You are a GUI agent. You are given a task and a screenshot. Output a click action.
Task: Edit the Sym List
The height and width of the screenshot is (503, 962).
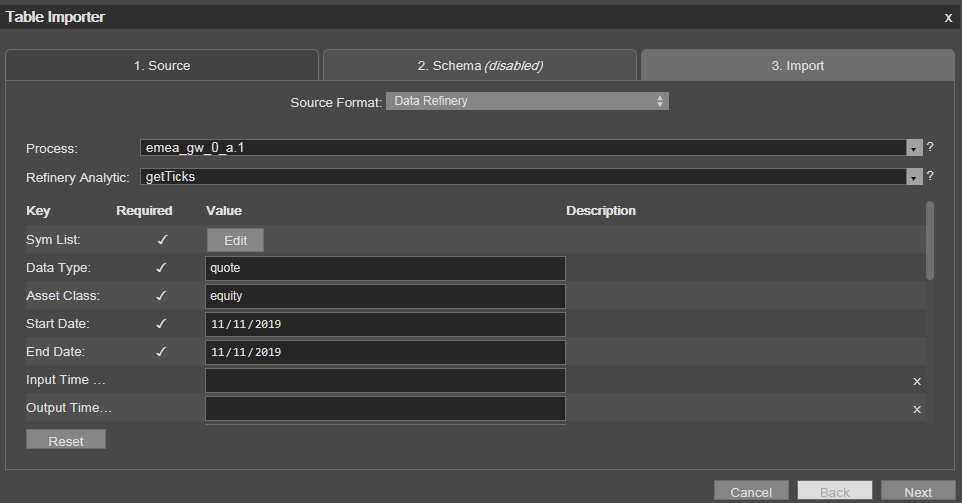[236, 240]
